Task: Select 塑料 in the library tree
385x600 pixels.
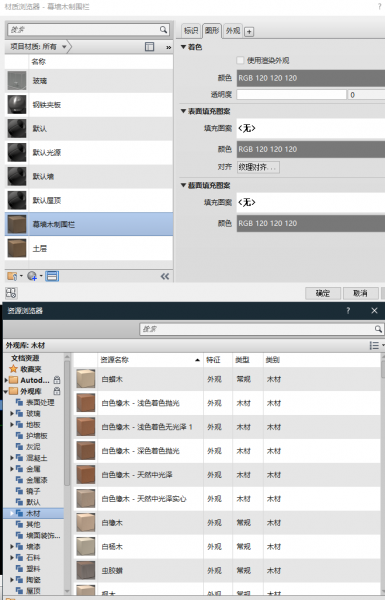Action: (x=33, y=569)
